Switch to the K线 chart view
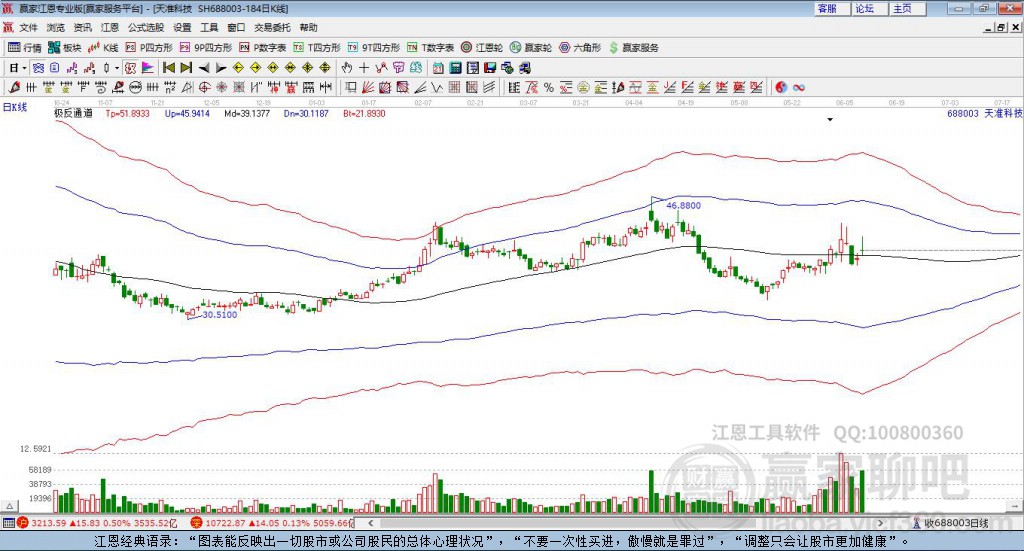The image size is (1024, 551). click(103, 48)
